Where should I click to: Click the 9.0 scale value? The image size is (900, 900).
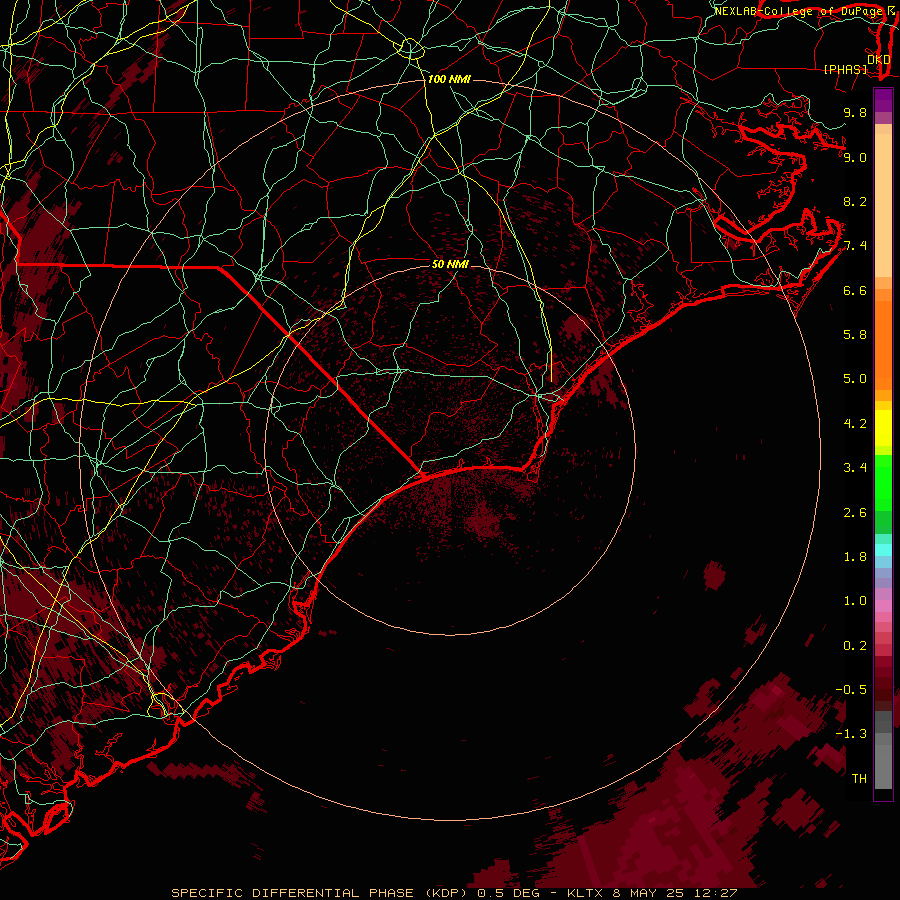tap(855, 157)
